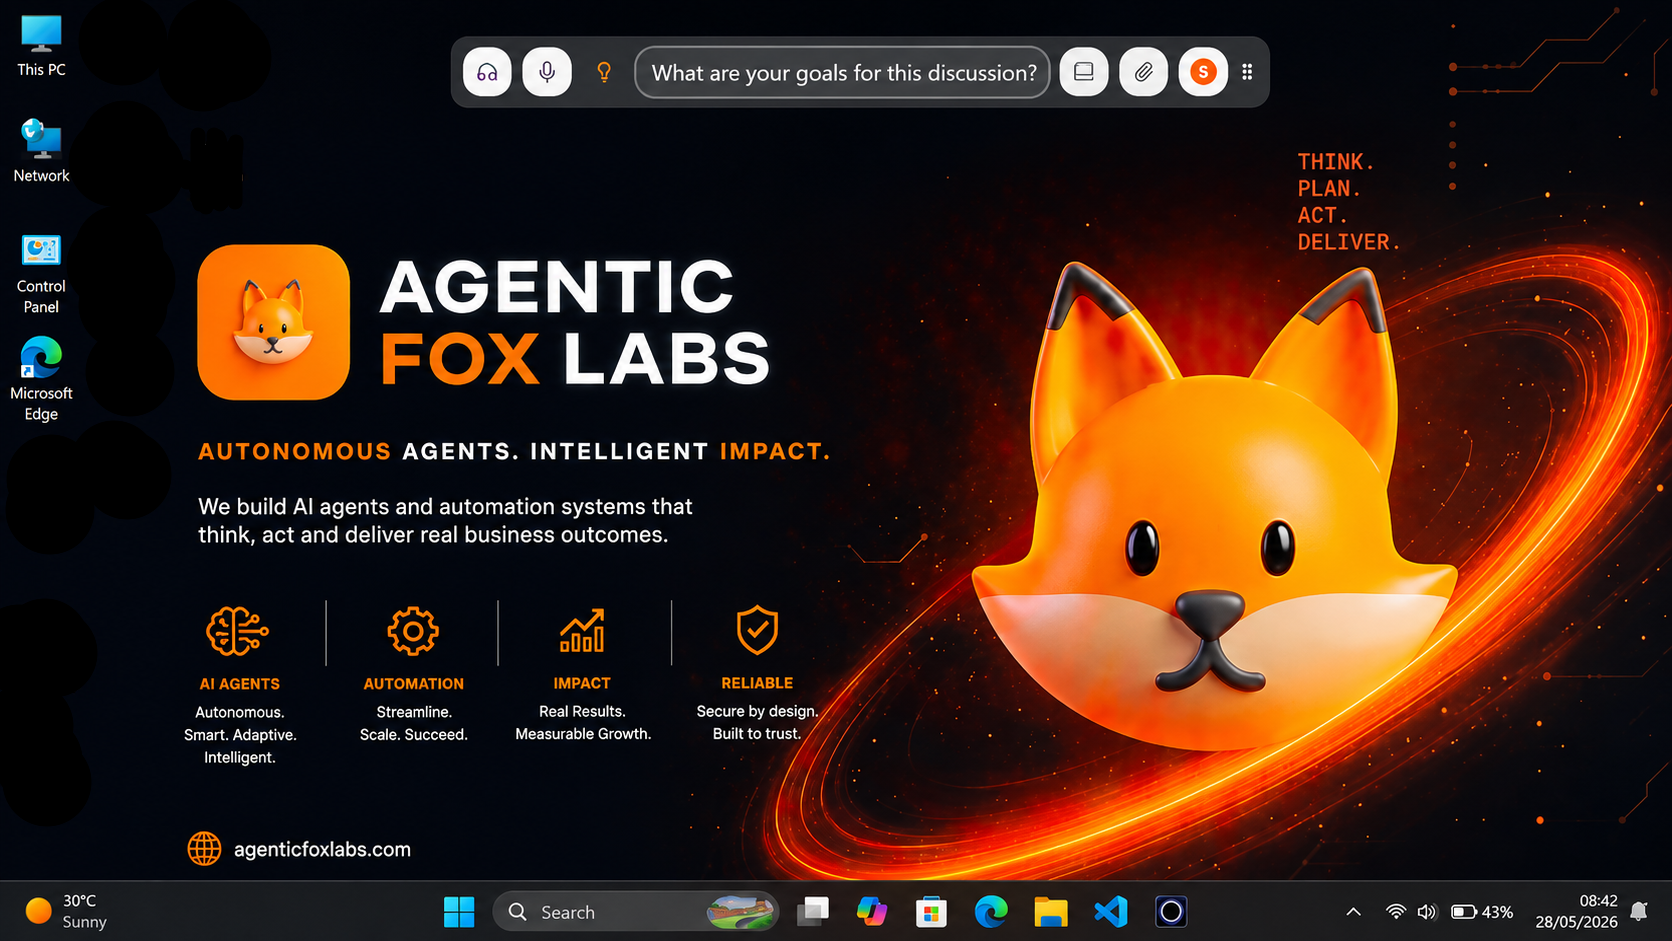Open the six-dot grip menu
1672x941 pixels.
tap(1247, 72)
